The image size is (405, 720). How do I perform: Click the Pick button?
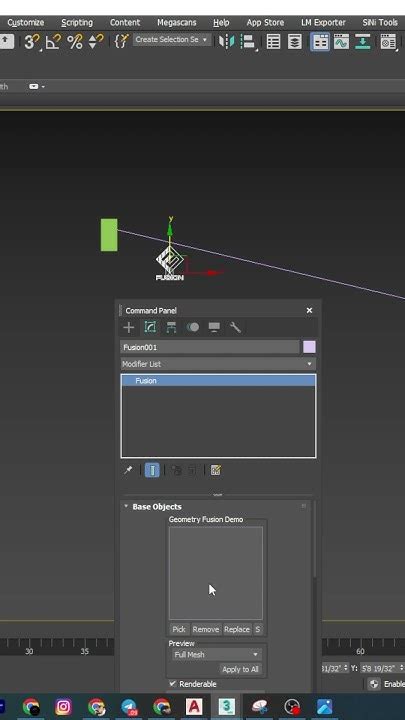click(179, 629)
